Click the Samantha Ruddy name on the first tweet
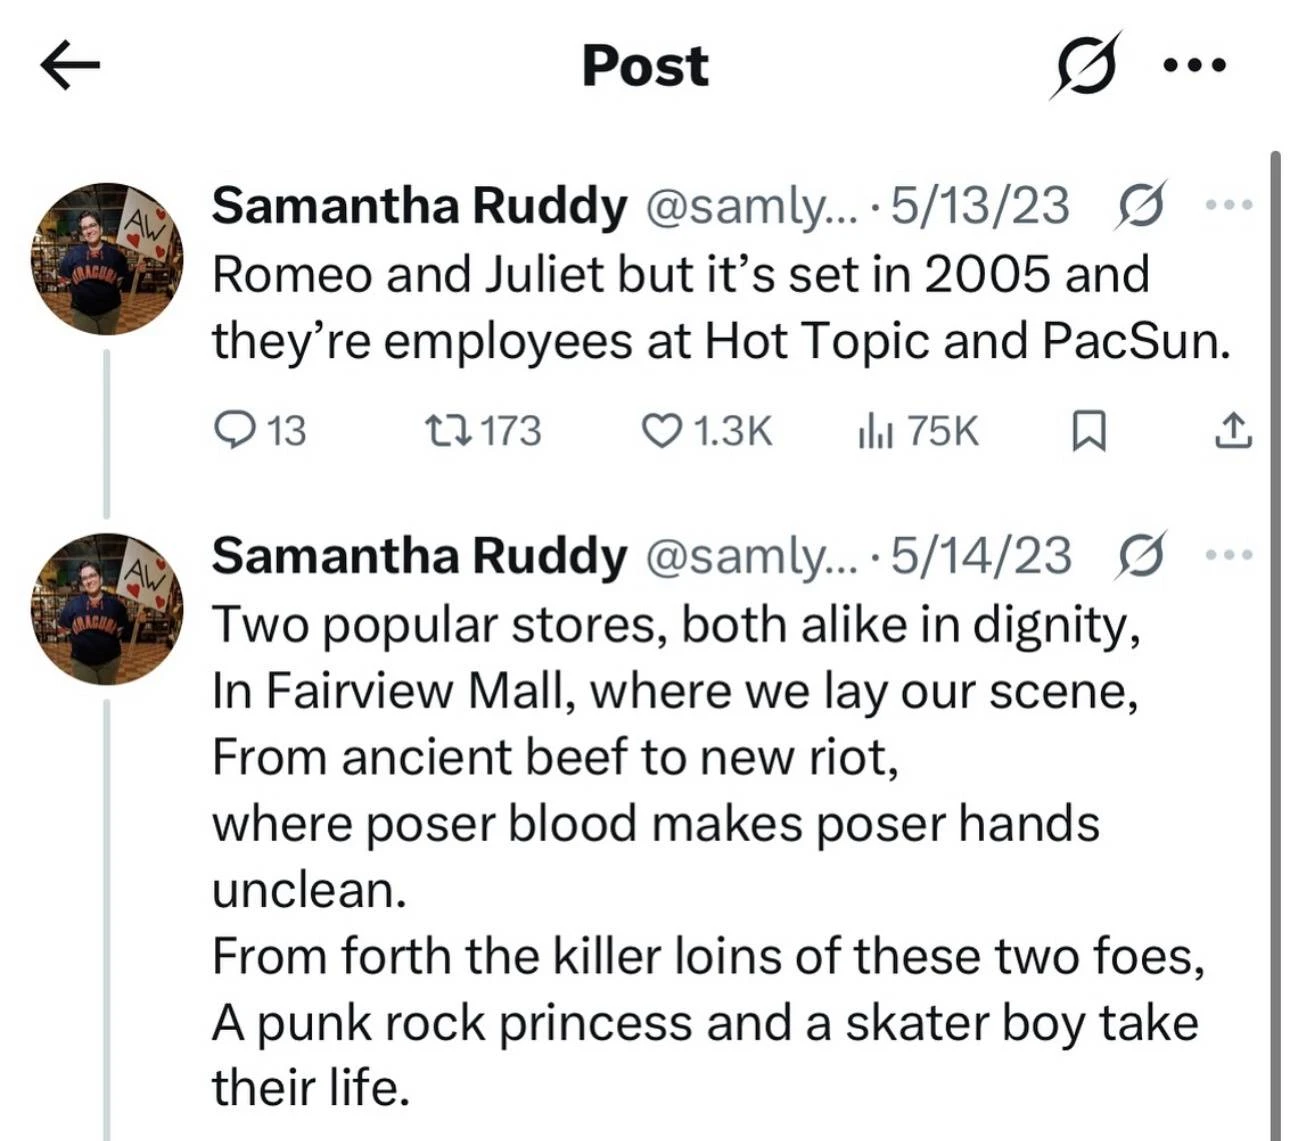 (x=419, y=206)
